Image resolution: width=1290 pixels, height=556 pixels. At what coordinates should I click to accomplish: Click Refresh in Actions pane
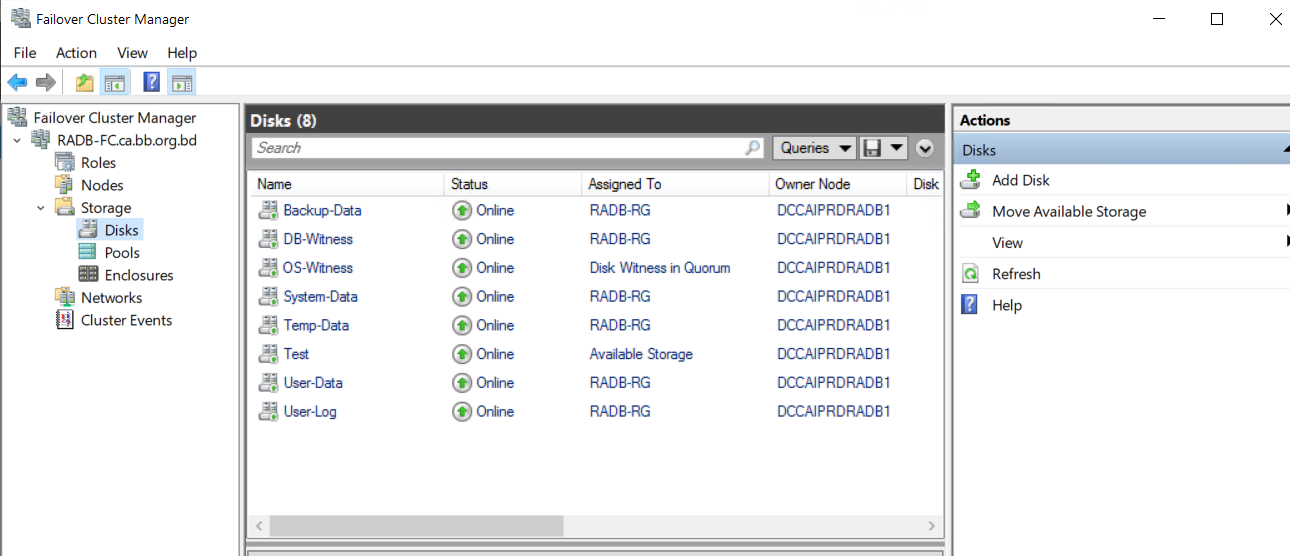pos(1016,274)
